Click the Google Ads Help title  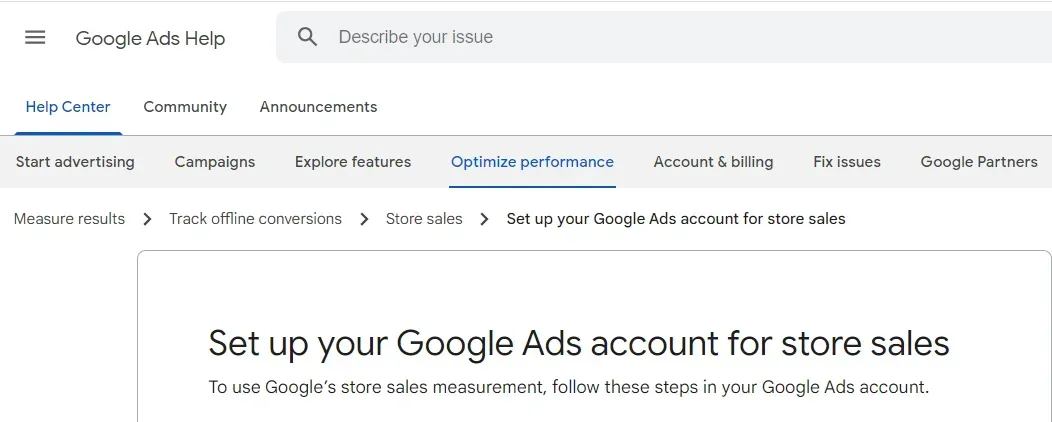tap(150, 38)
